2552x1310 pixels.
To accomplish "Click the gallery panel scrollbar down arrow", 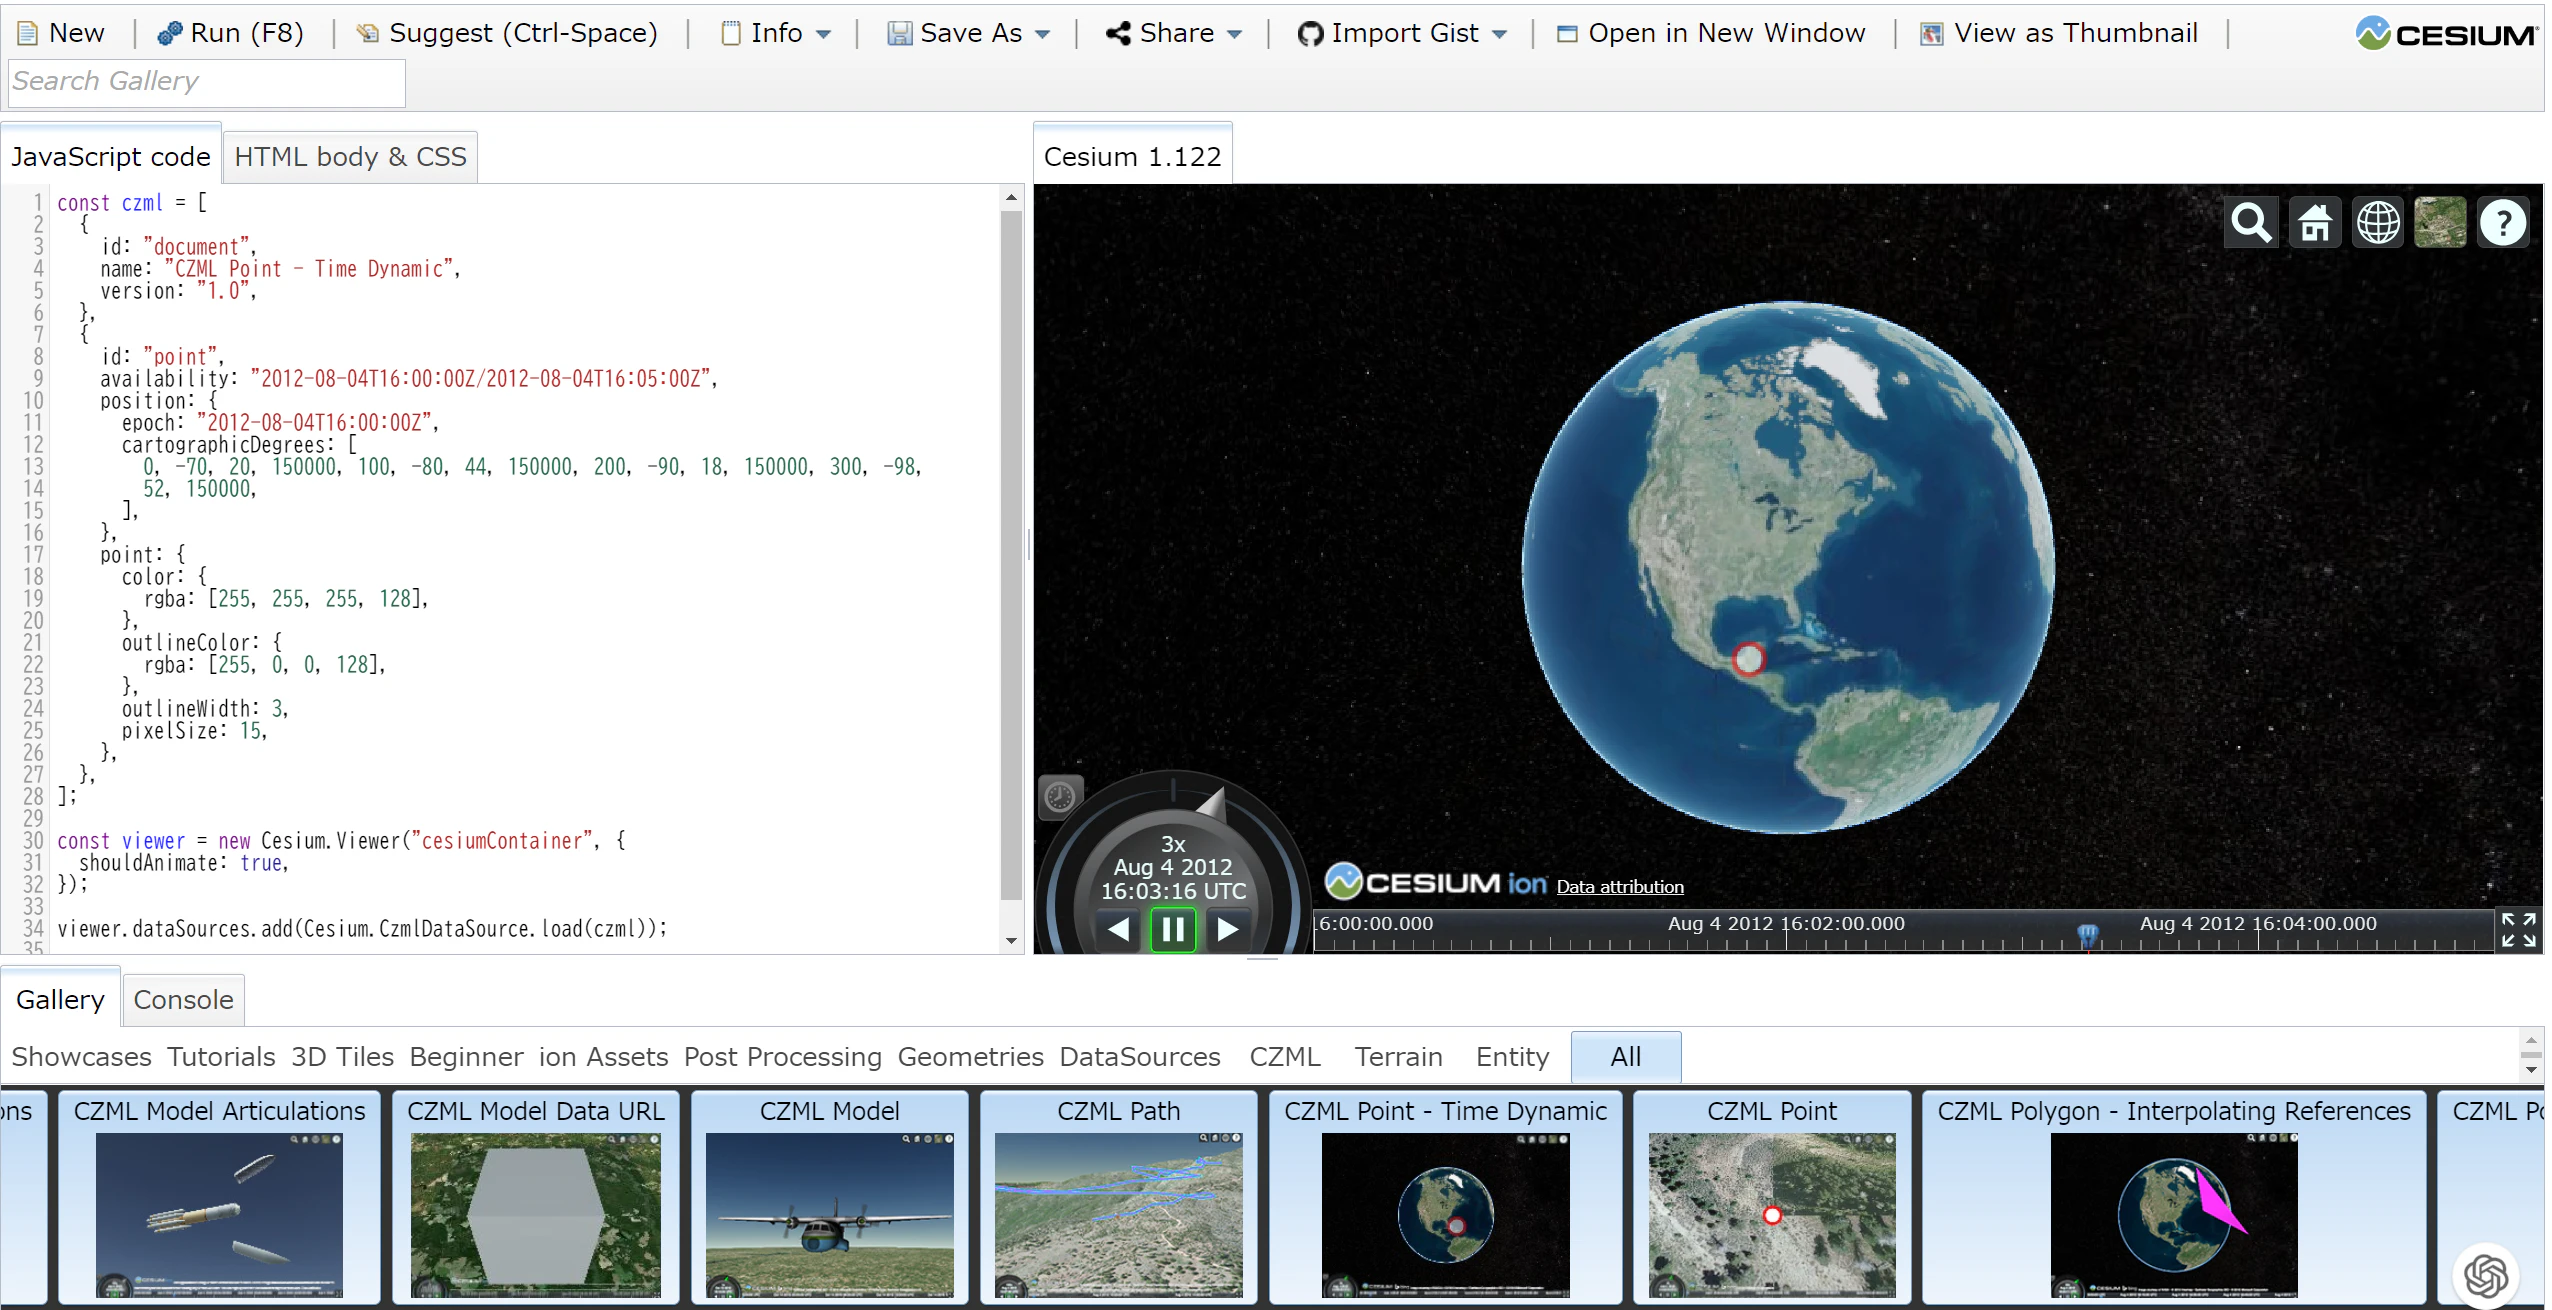I will 2531,1070.
